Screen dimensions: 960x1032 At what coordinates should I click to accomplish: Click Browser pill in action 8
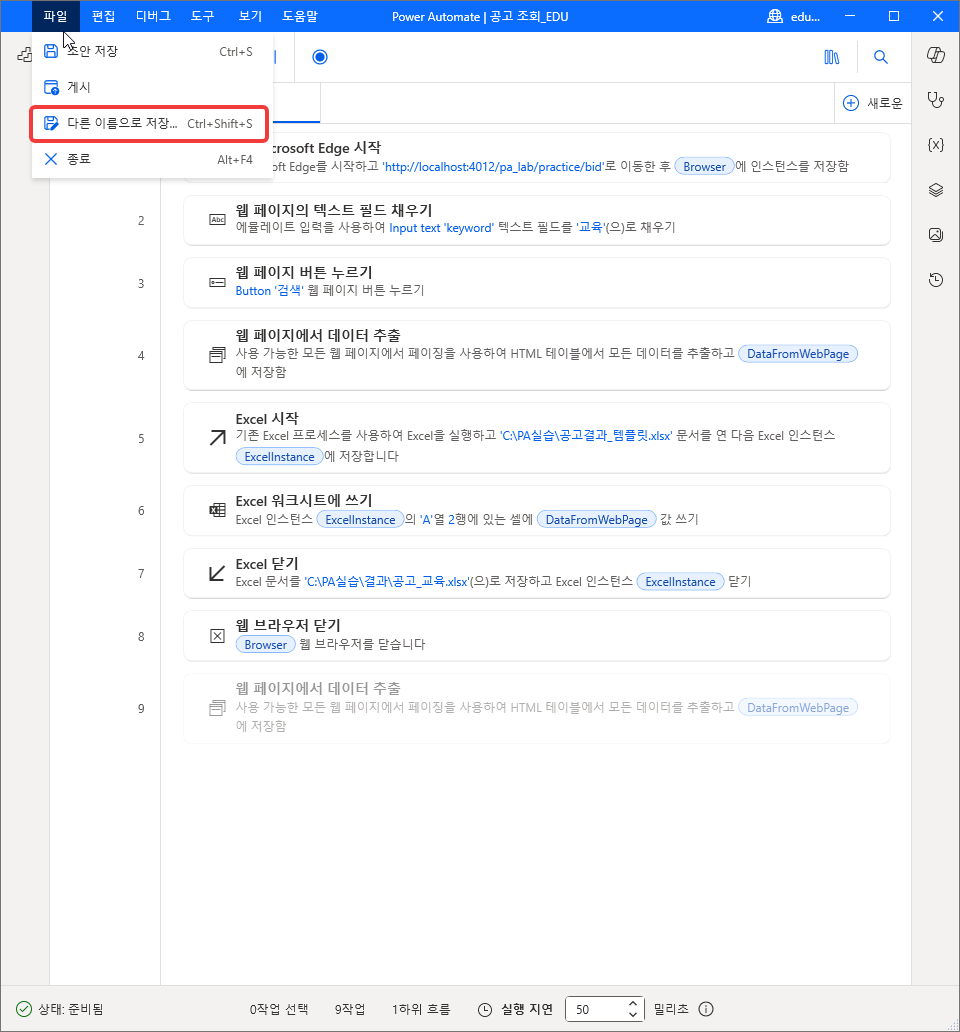[265, 644]
